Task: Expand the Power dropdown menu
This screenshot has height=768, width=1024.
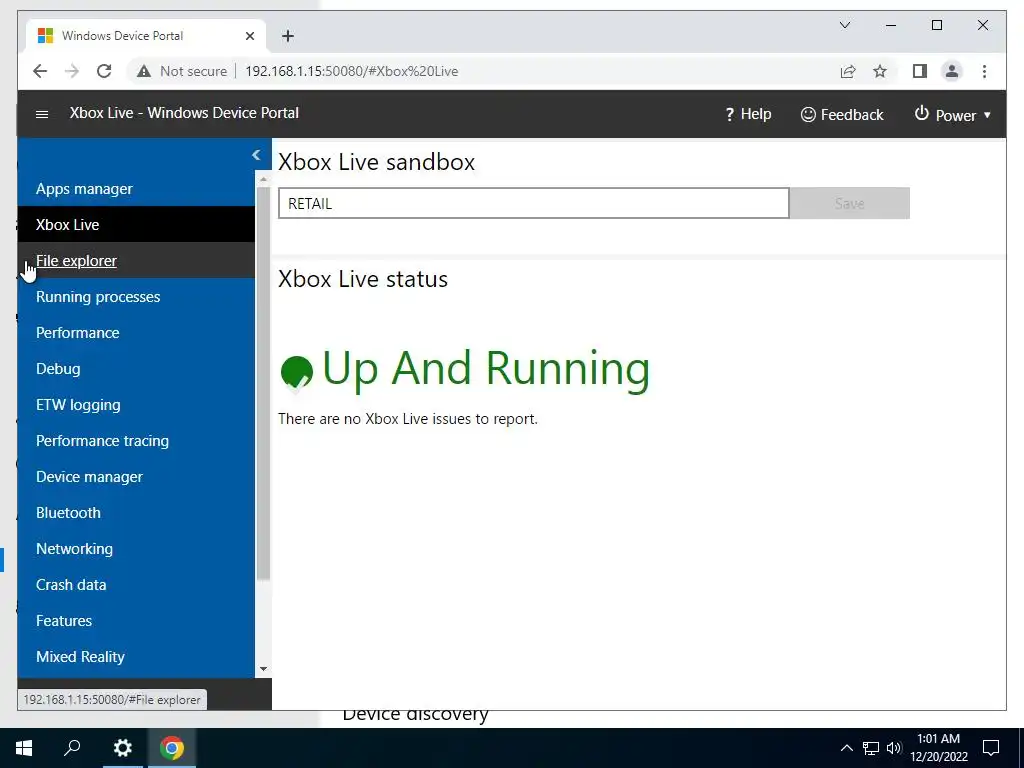Action: click(x=953, y=114)
